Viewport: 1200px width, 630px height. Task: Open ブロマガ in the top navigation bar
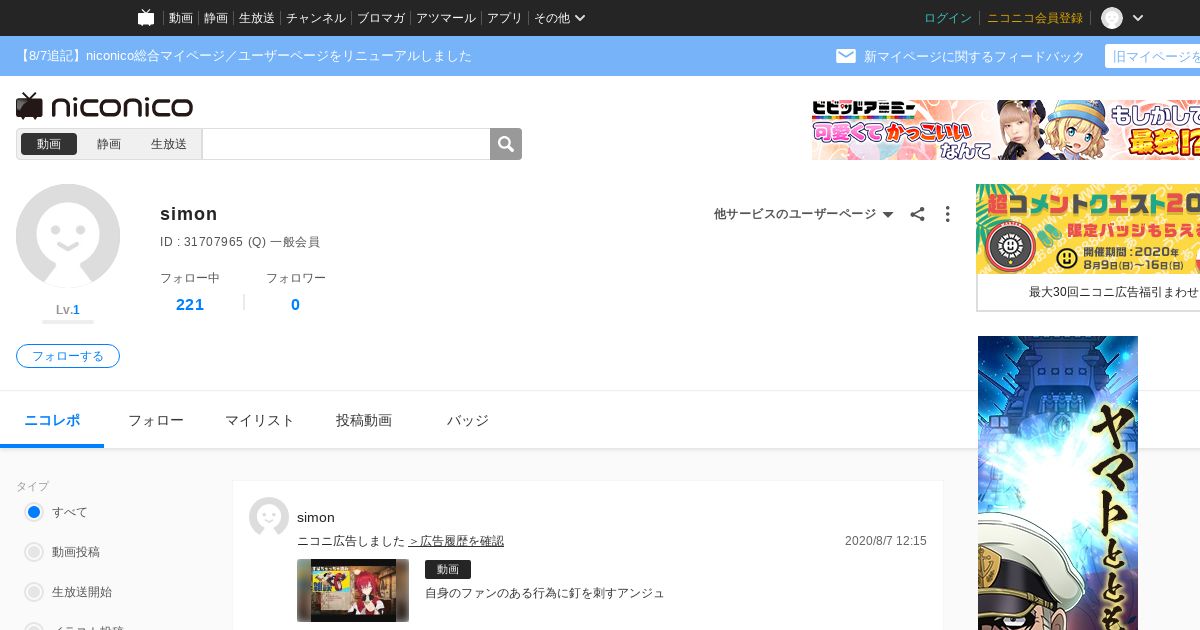pyautogui.click(x=381, y=18)
